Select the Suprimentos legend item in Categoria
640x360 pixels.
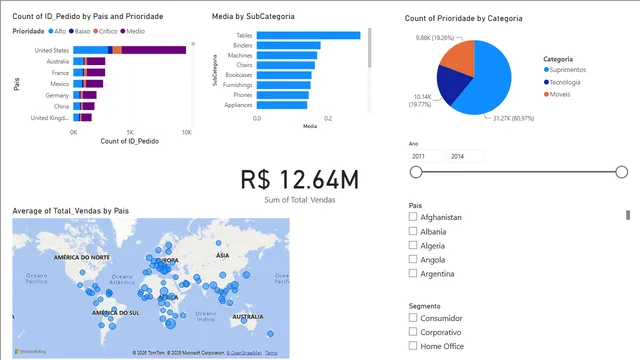(565, 70)
